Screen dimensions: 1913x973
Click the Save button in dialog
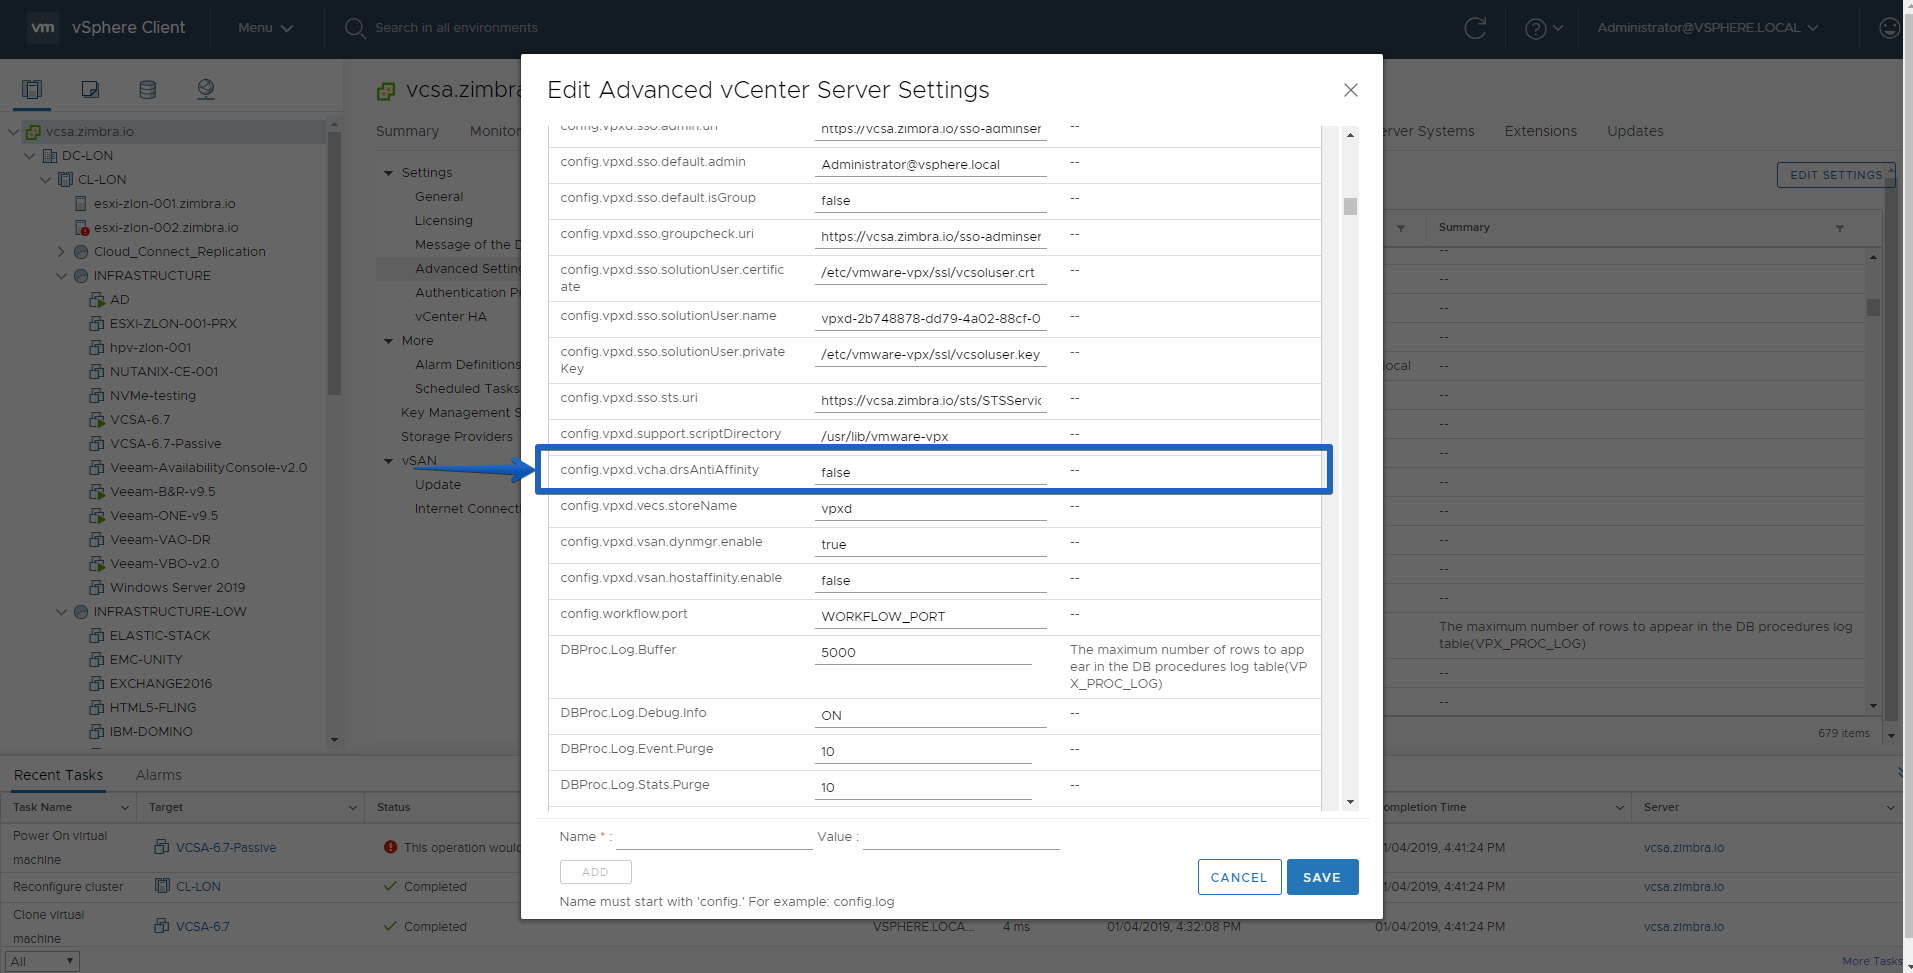tap(1322, 877)
